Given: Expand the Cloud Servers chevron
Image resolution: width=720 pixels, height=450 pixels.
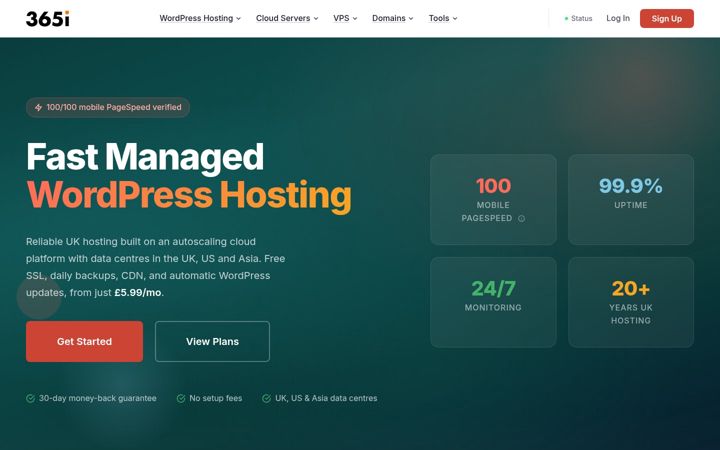Looking at the screenshot, I should [x=316, y=19].
